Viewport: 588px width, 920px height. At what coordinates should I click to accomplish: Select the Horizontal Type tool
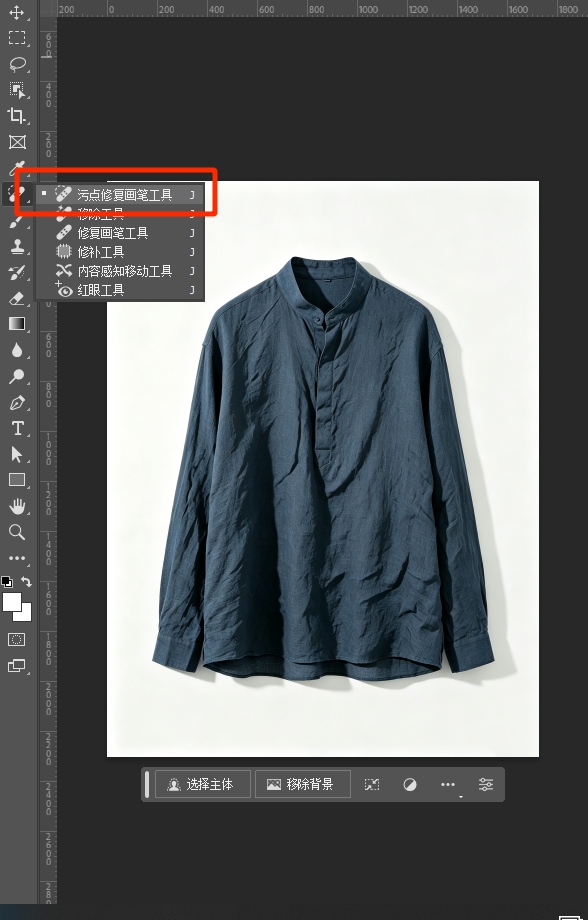(x=16, y=428)
